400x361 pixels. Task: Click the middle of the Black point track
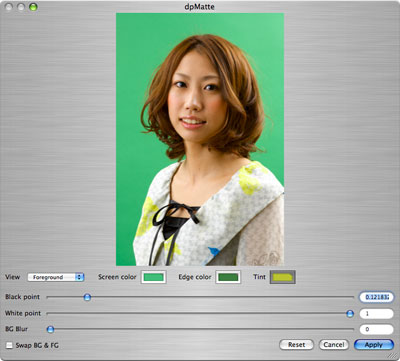pos(200,297)
